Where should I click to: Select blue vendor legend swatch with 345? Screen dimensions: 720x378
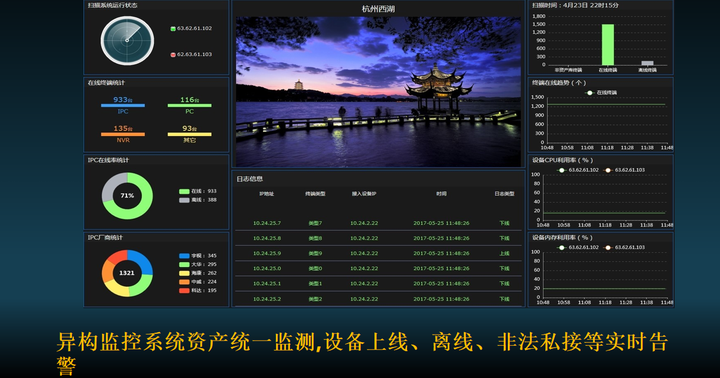pos(184,256)
